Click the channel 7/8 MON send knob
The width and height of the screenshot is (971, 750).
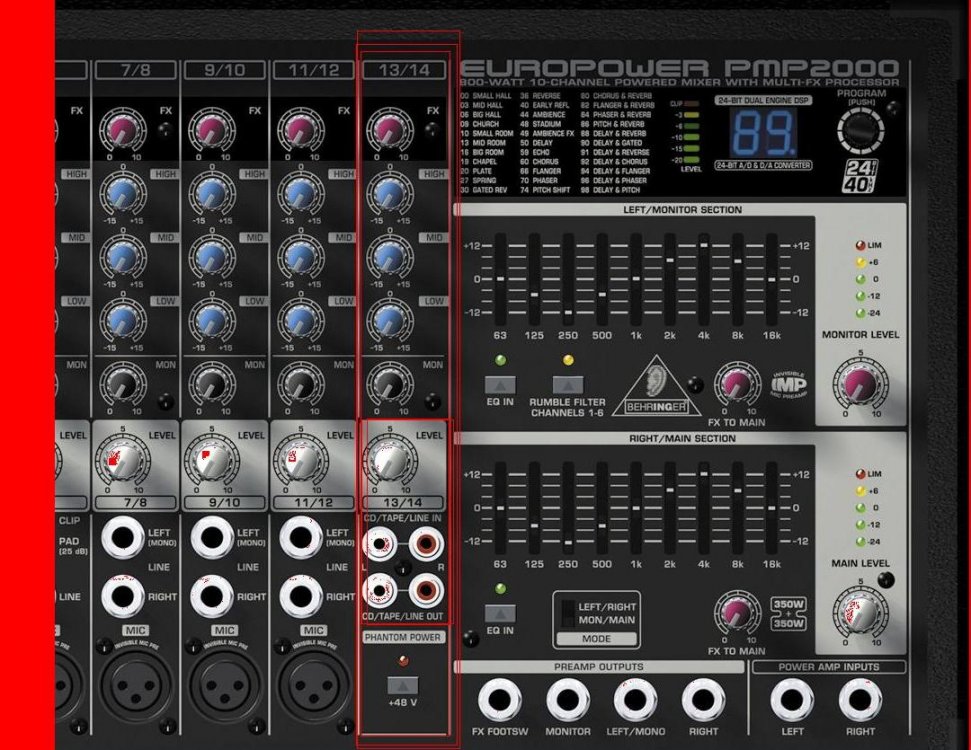(123, 385)
